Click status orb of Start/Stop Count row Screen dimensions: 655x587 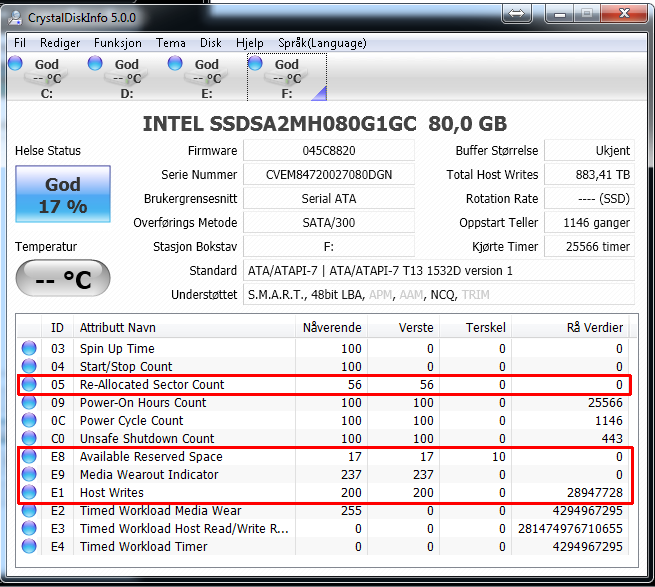click(29, 366)
